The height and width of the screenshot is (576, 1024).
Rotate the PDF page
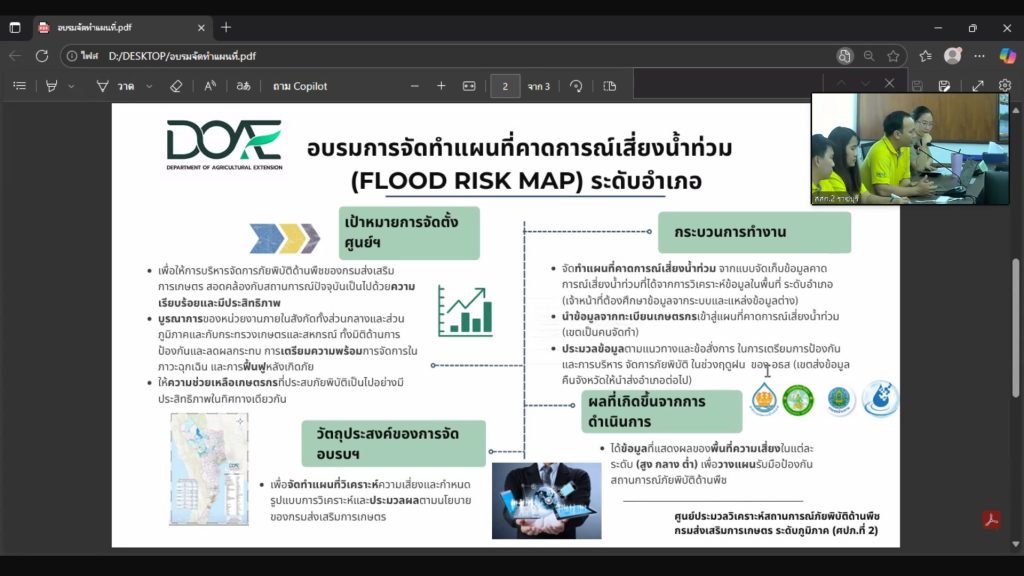576,86
